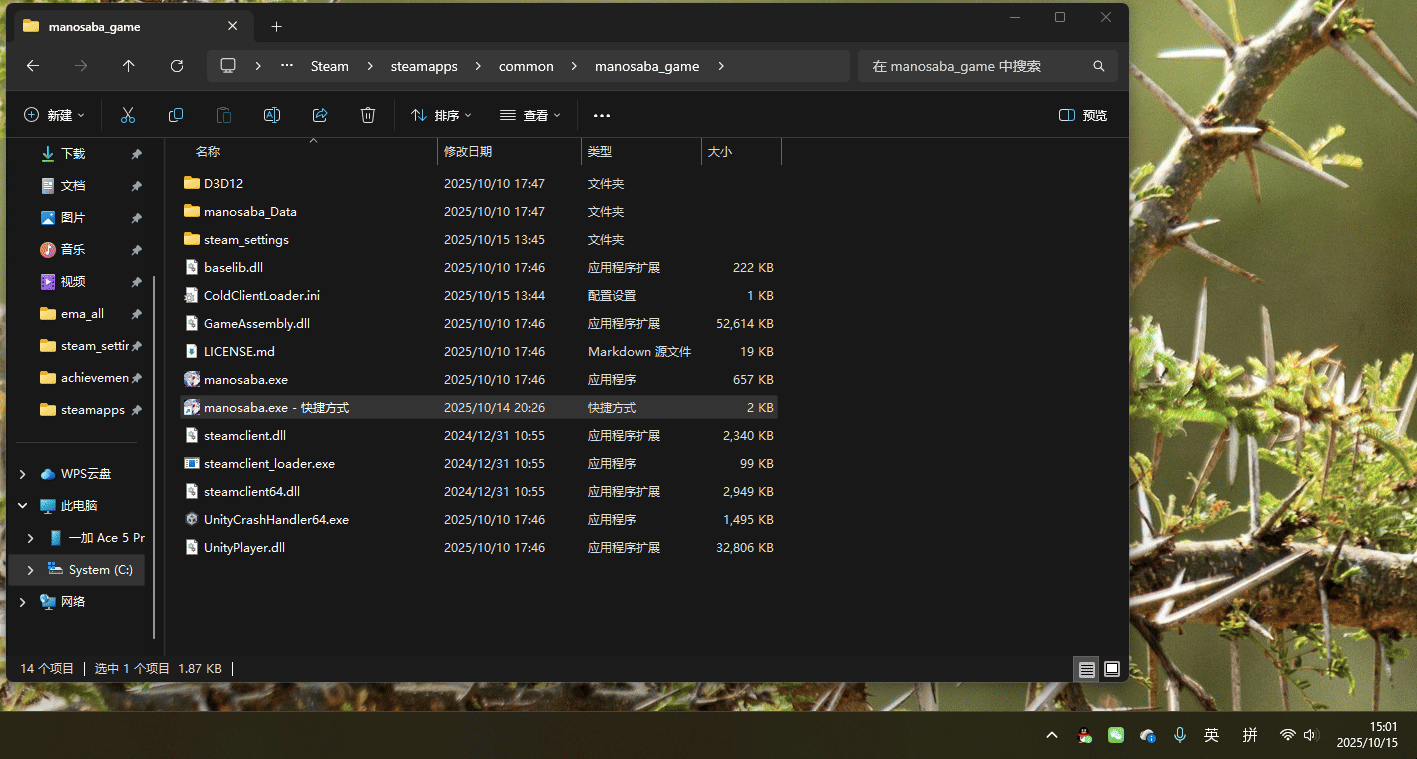Open a new File Explorer tab
The width and height of the screenshot is (1417, 759).
[x=276, y=27]
